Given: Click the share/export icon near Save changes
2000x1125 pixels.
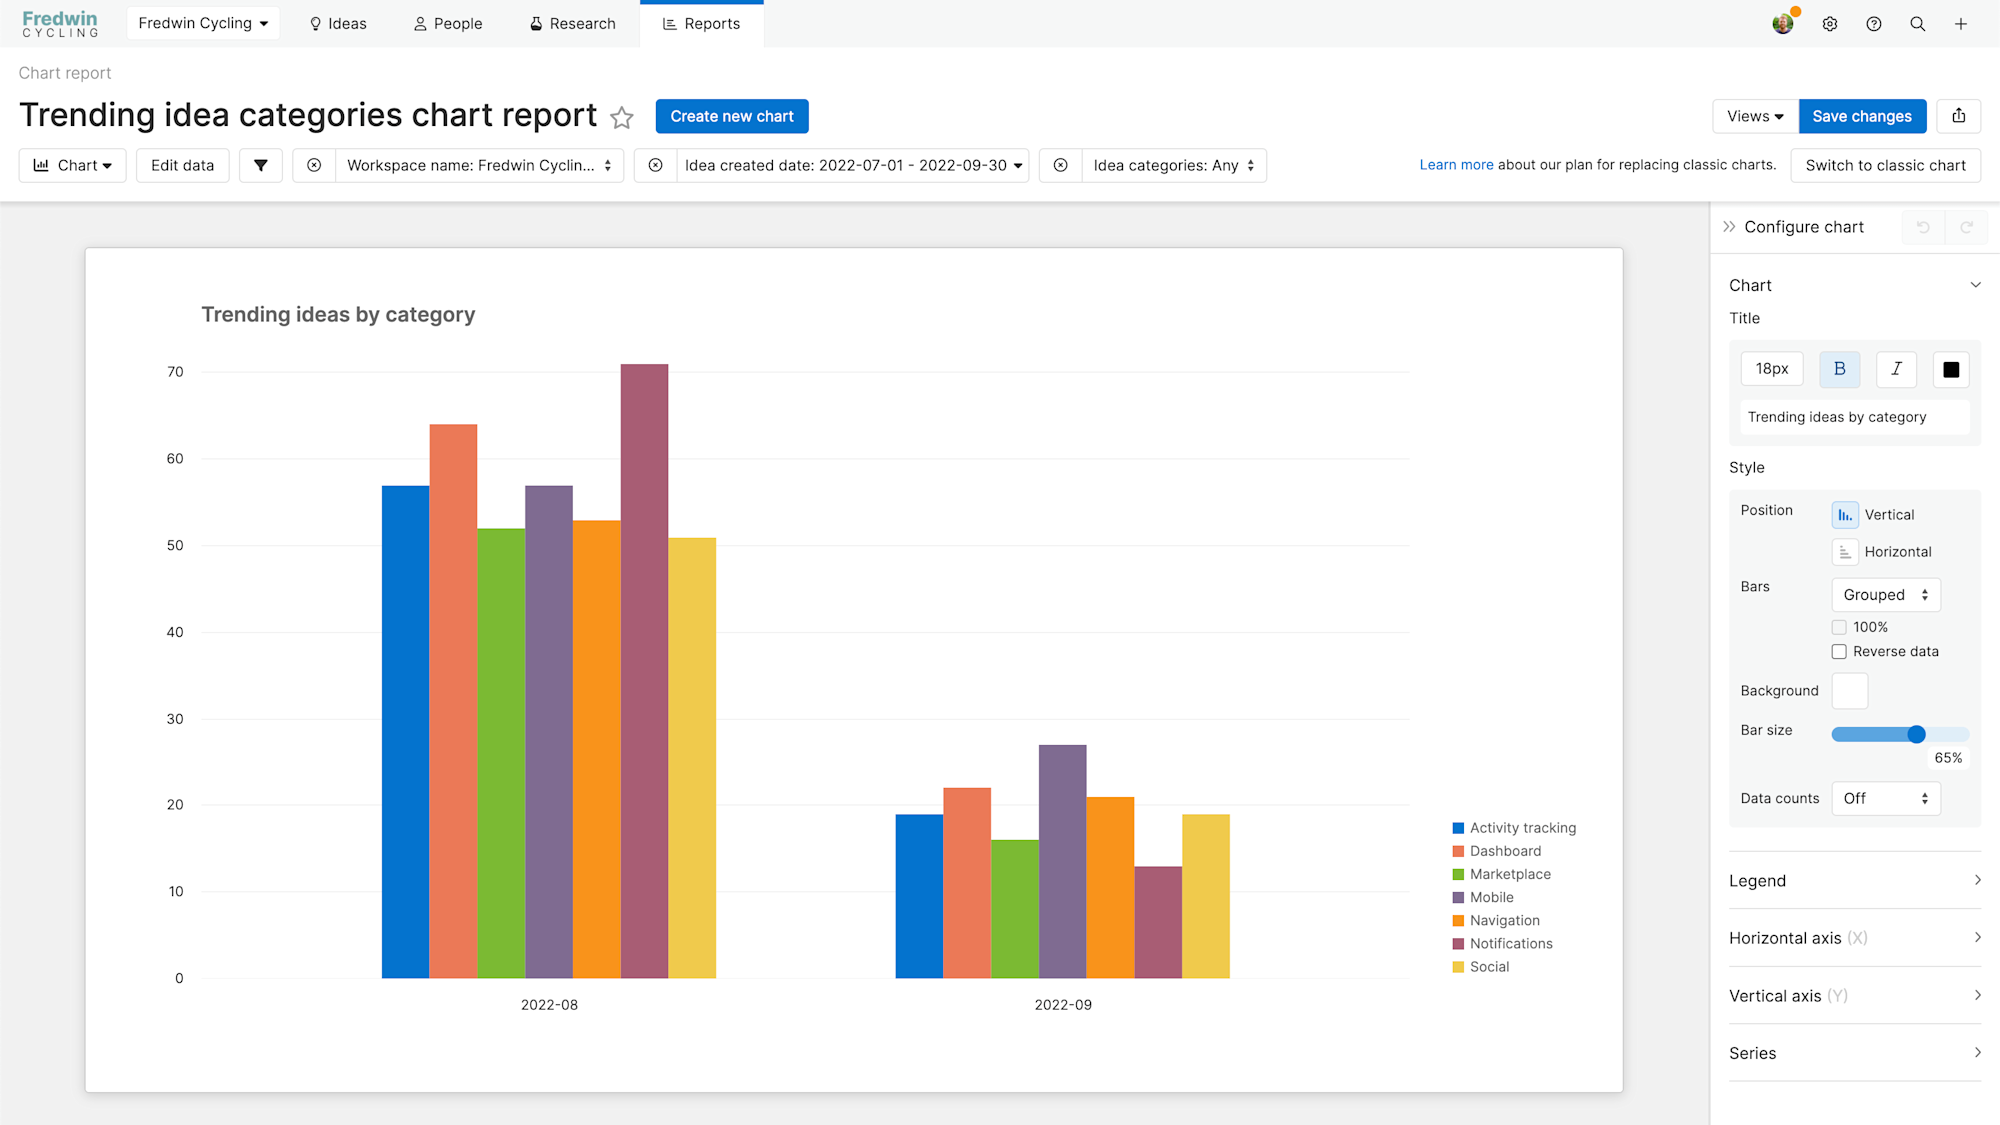Looking at the screenshot, I should point(1959,116).
